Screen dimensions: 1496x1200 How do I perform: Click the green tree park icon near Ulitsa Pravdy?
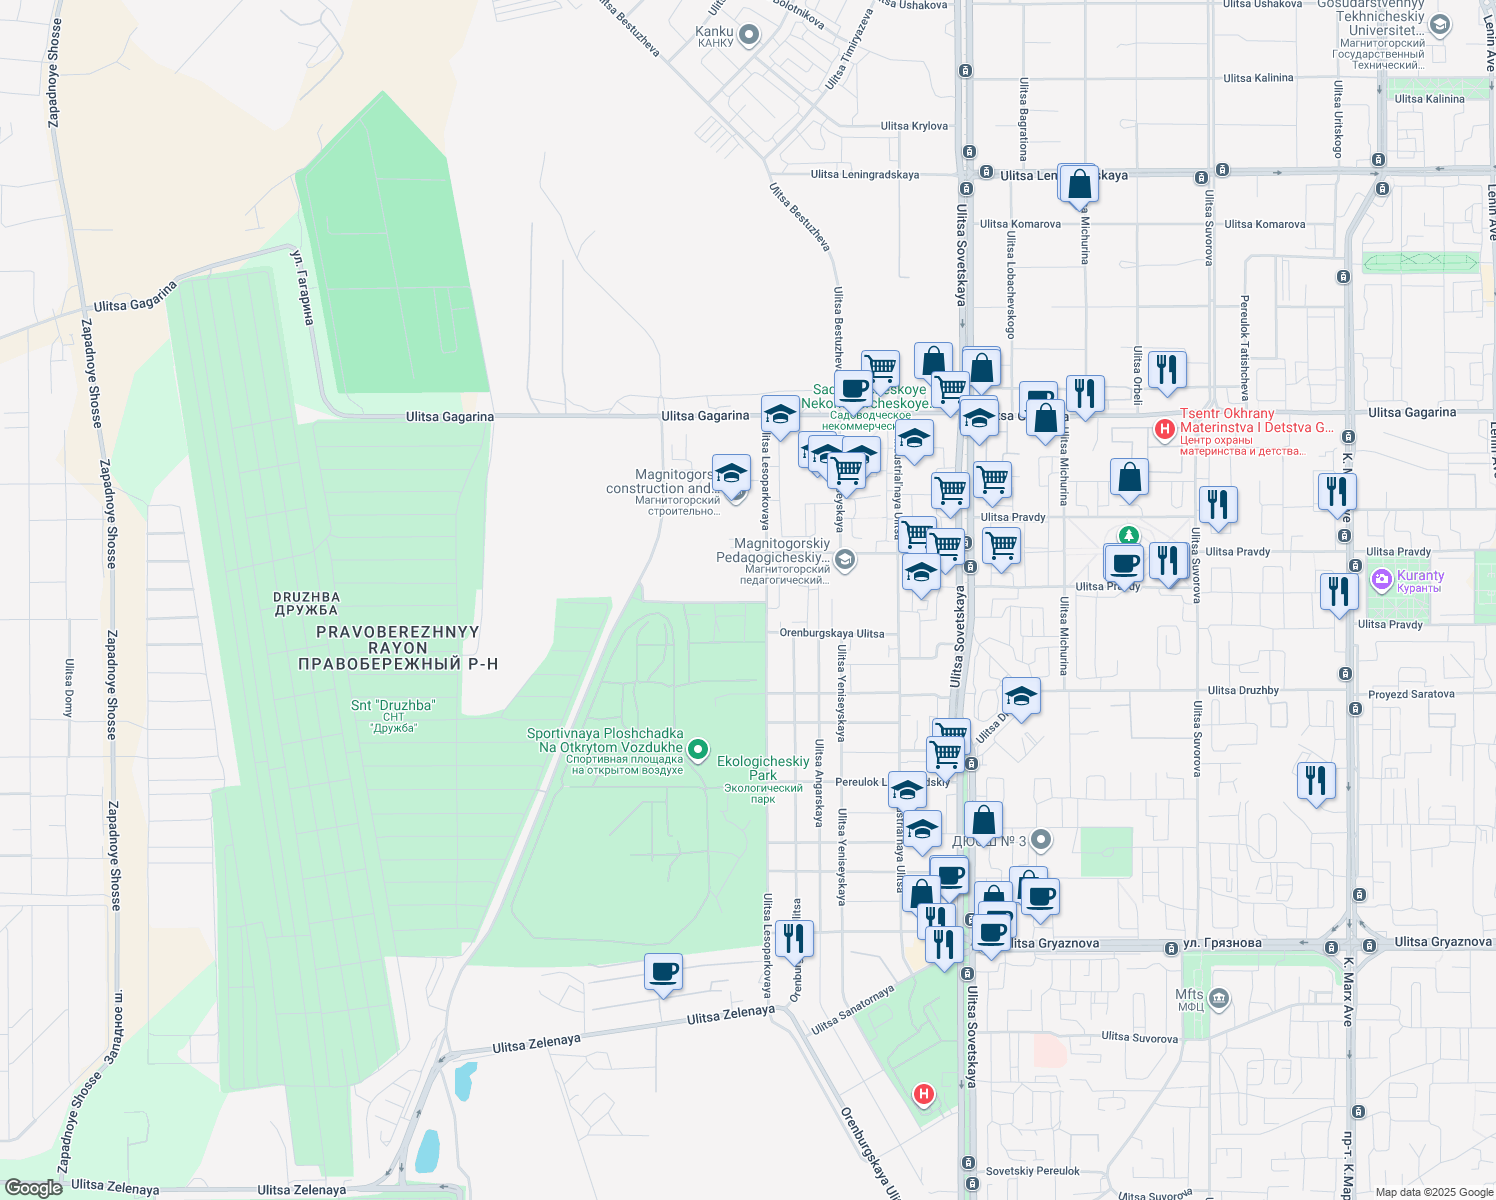(x=1127, y=537)
